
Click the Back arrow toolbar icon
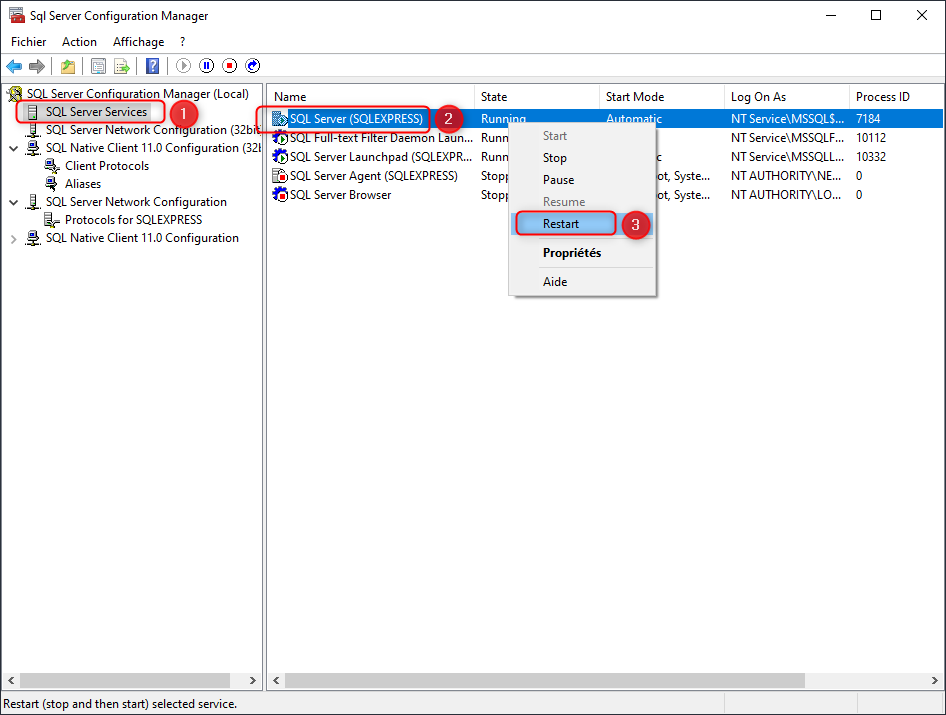[14, 66]
